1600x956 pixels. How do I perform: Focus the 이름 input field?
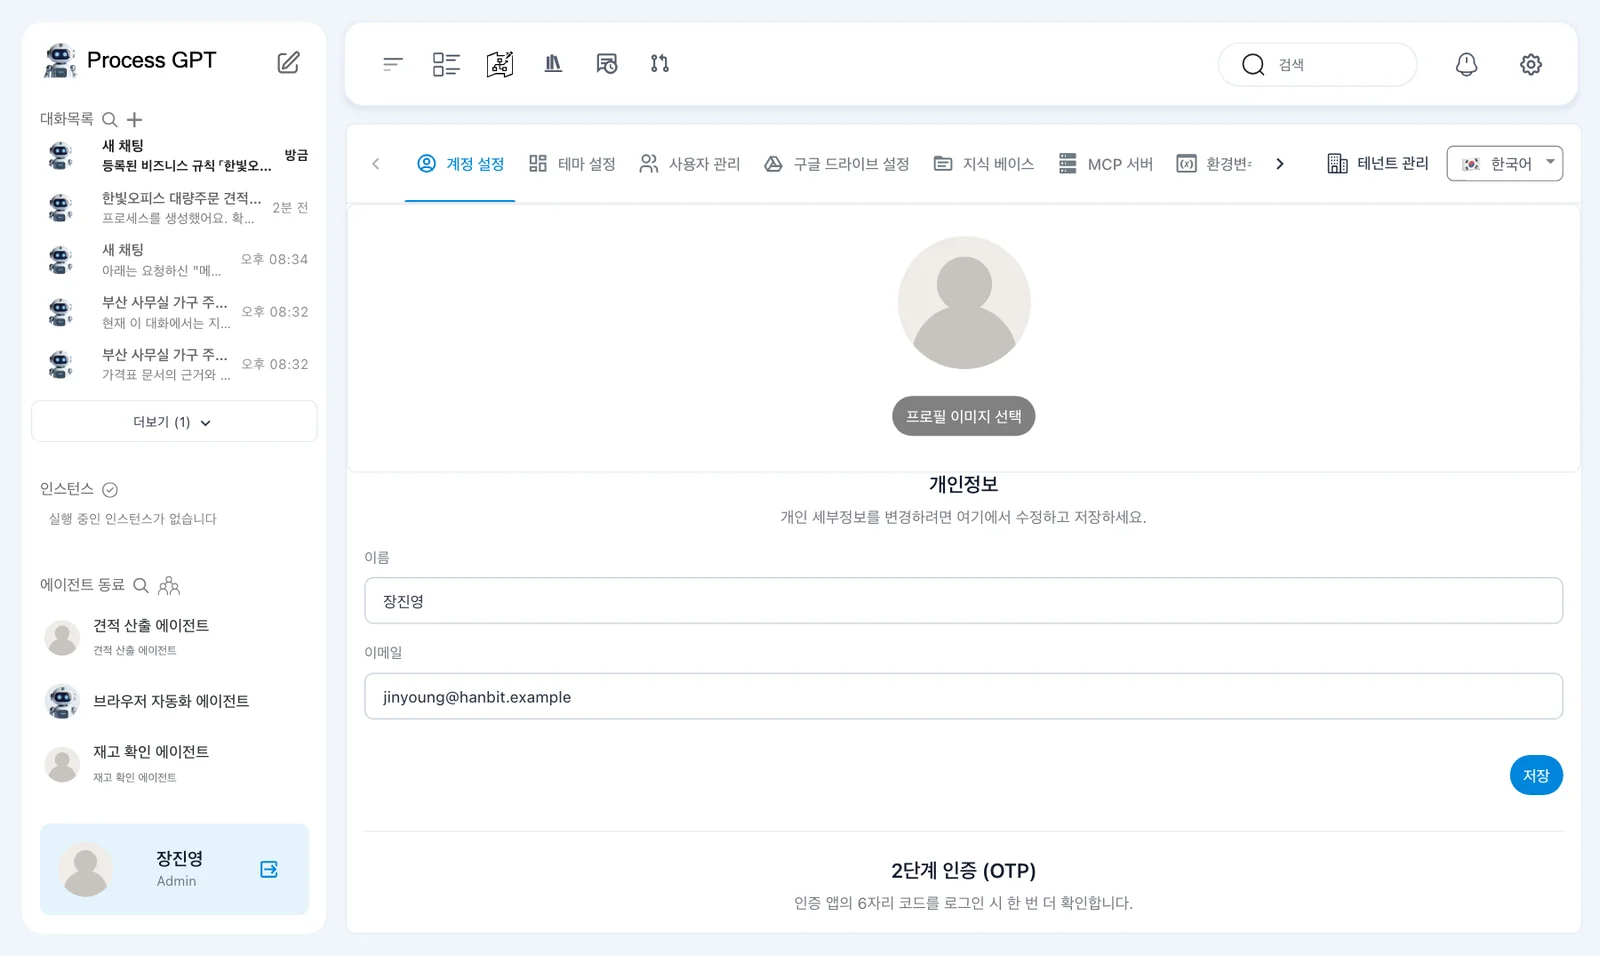963,601
